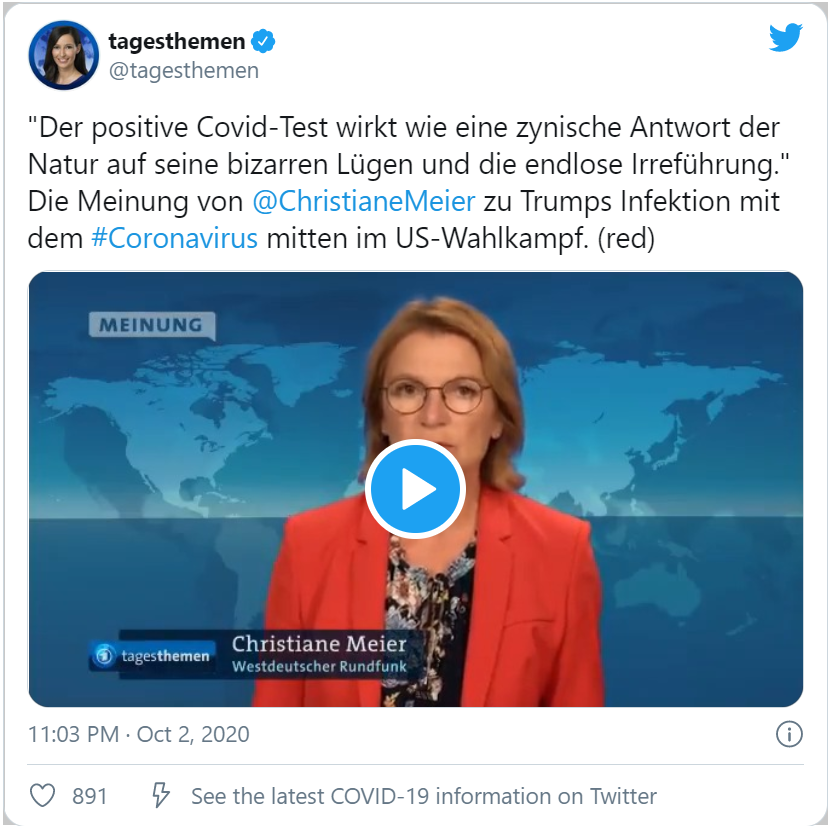Click the 891 likes count

coord(90,797)
